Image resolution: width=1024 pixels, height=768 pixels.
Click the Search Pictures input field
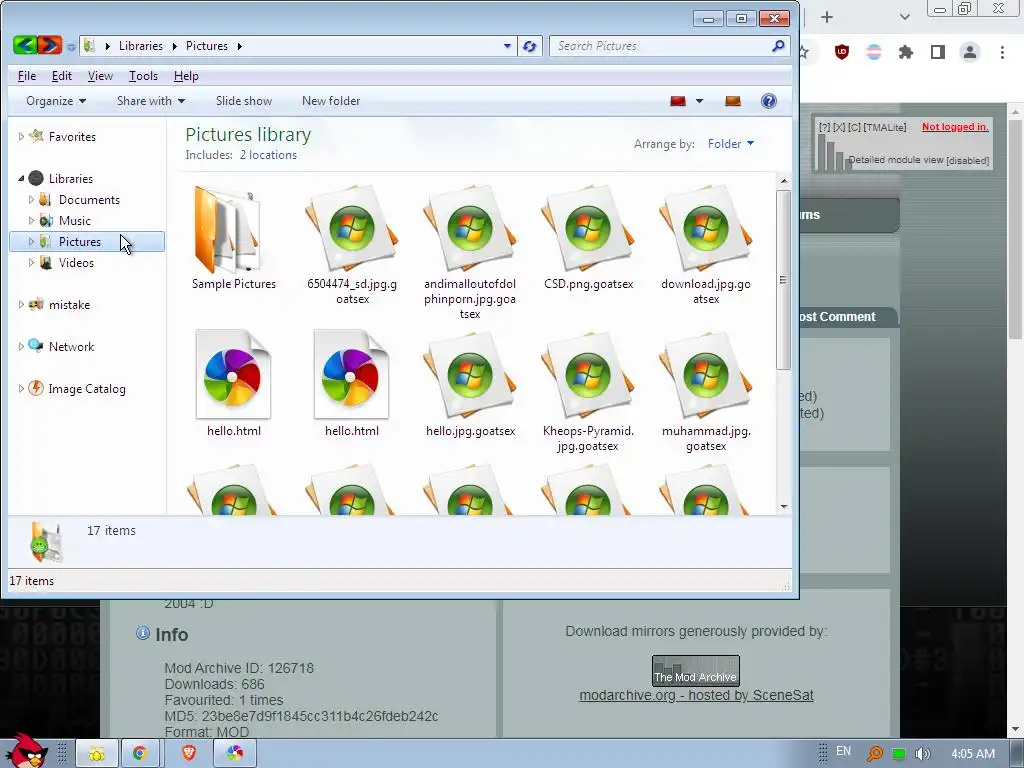point(660,46)
